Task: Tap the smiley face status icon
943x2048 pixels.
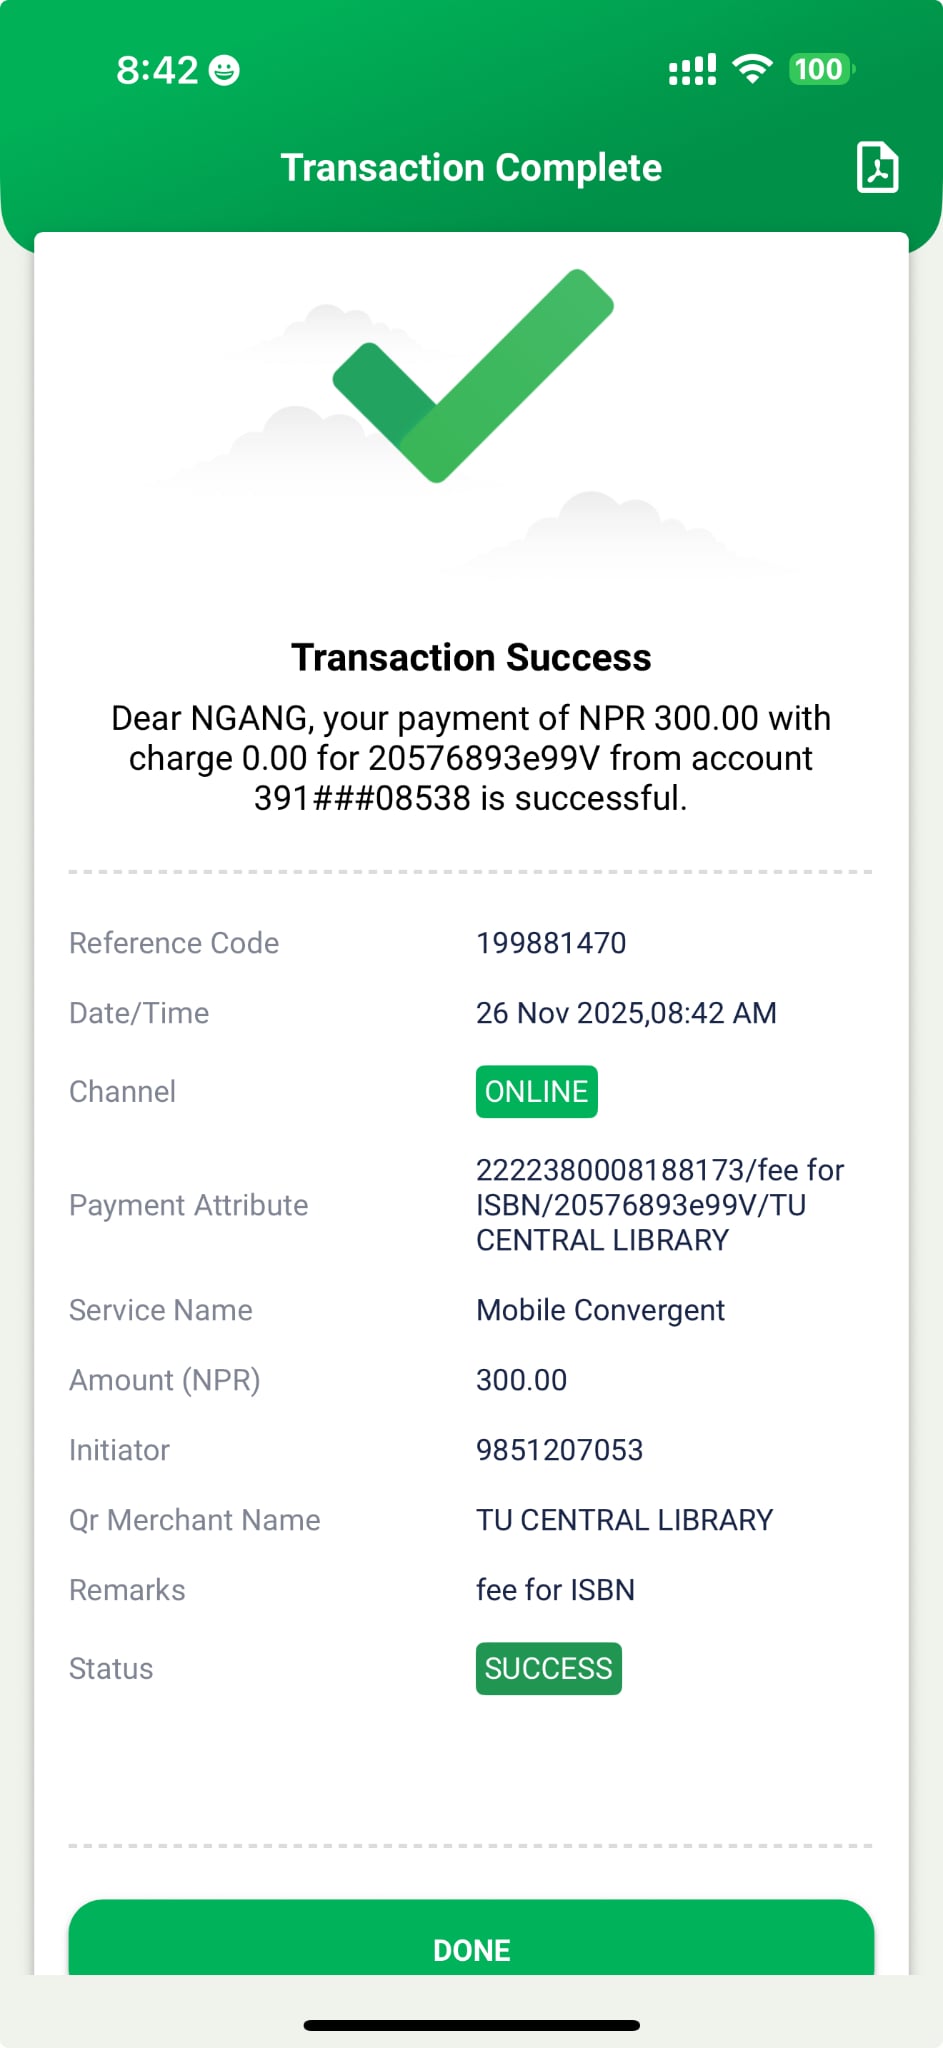Action: coord(224,70)
